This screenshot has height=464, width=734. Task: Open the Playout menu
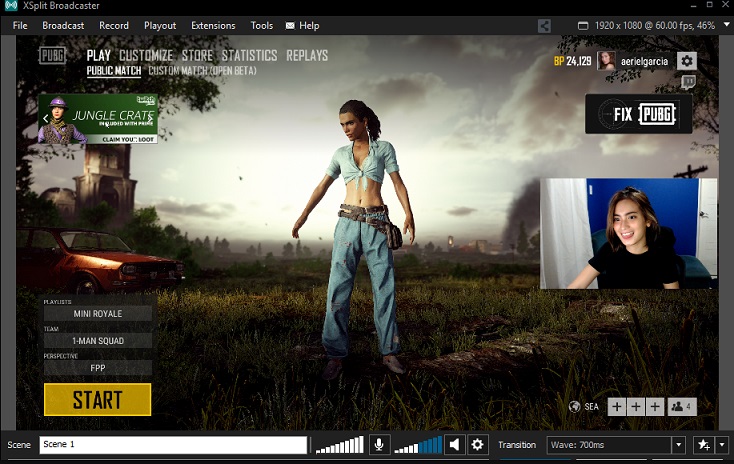[x=160, y=26]
